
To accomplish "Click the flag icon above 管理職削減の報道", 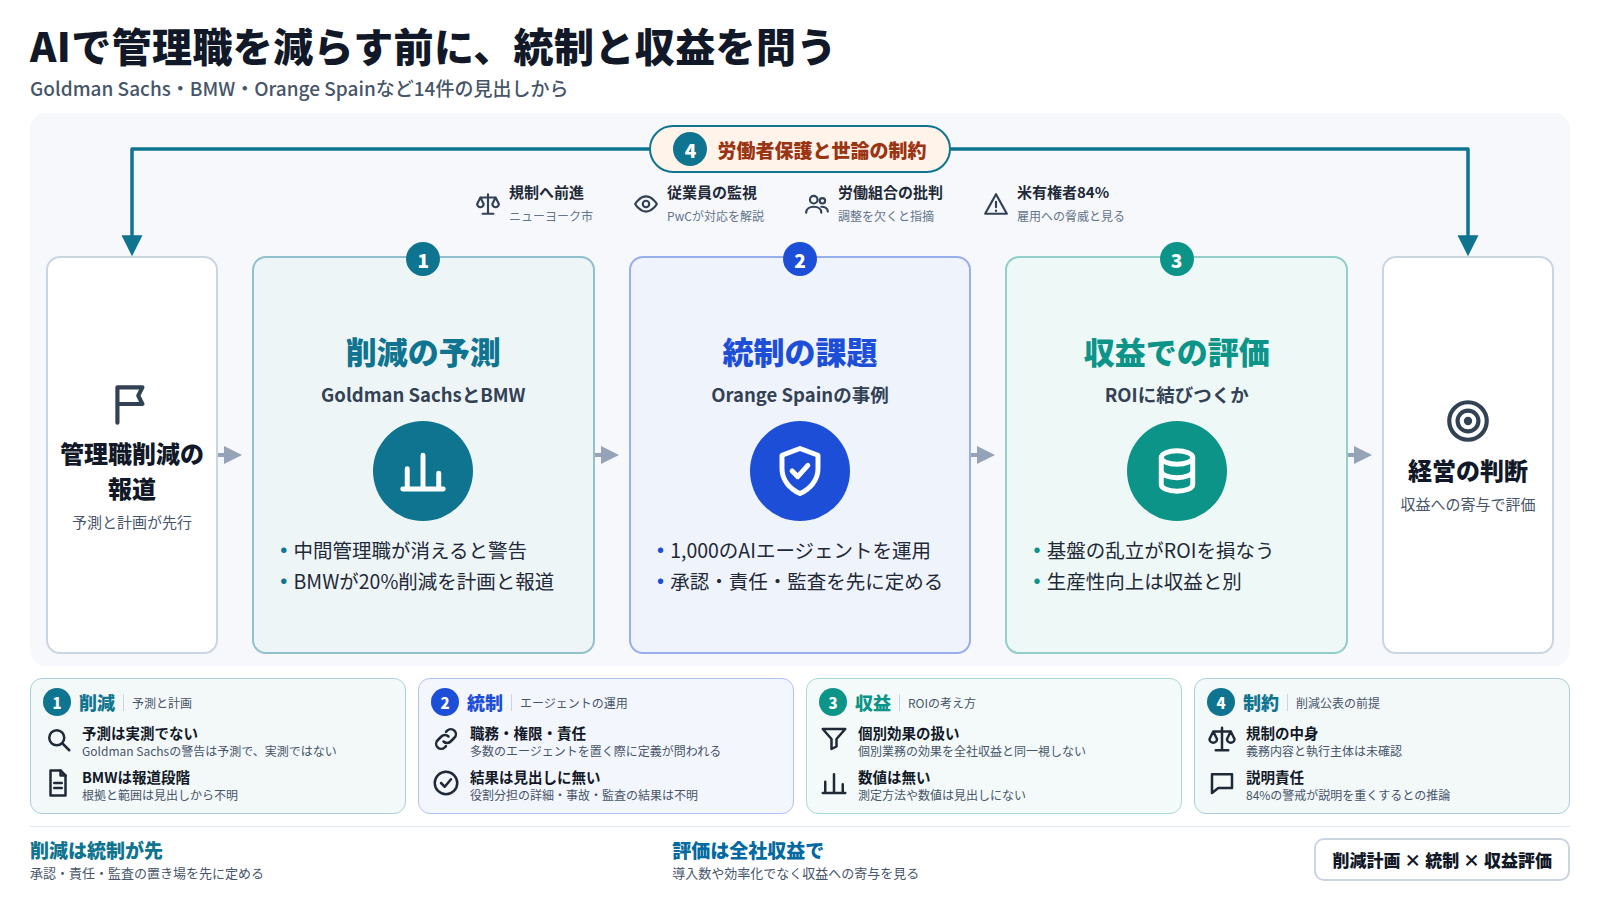I will [130, 405].
